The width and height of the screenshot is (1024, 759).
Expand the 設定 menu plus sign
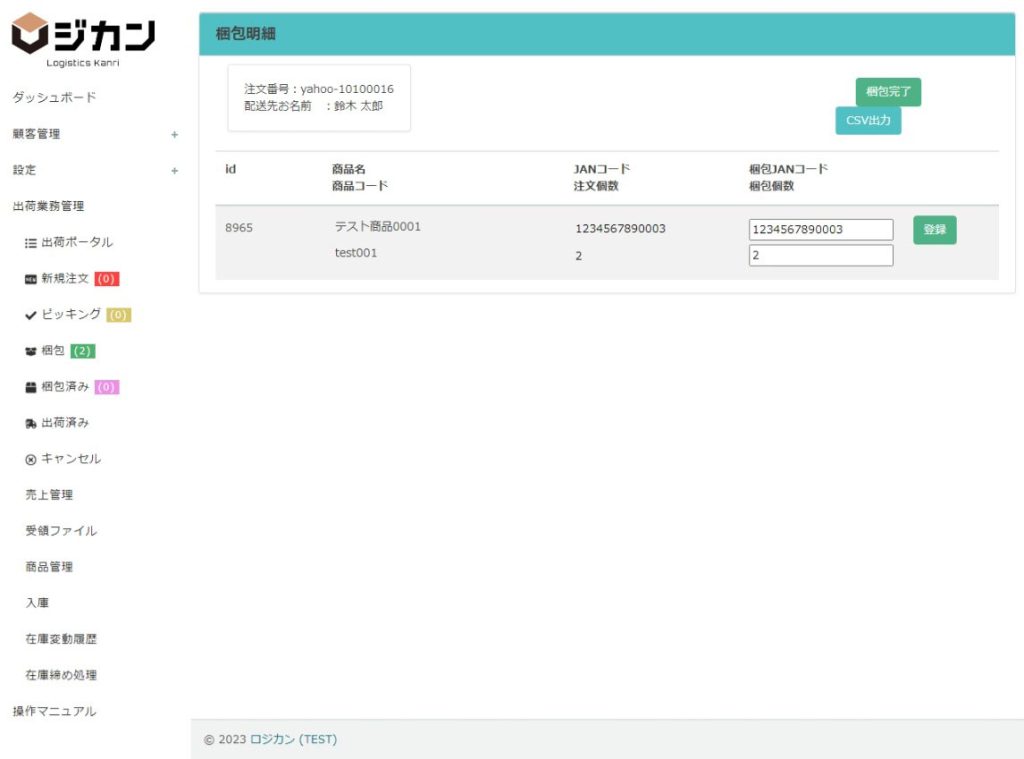click(x=174, y=170)
